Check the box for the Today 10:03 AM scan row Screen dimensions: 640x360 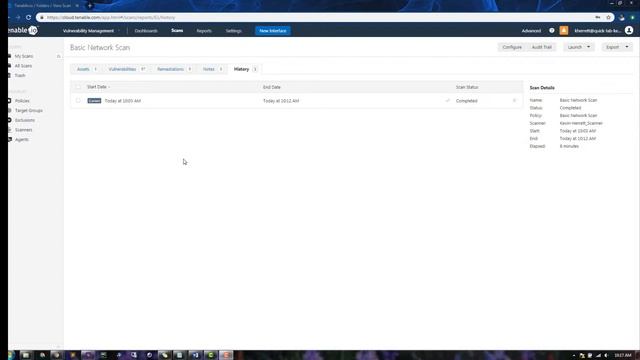click(x=78, y=100)
